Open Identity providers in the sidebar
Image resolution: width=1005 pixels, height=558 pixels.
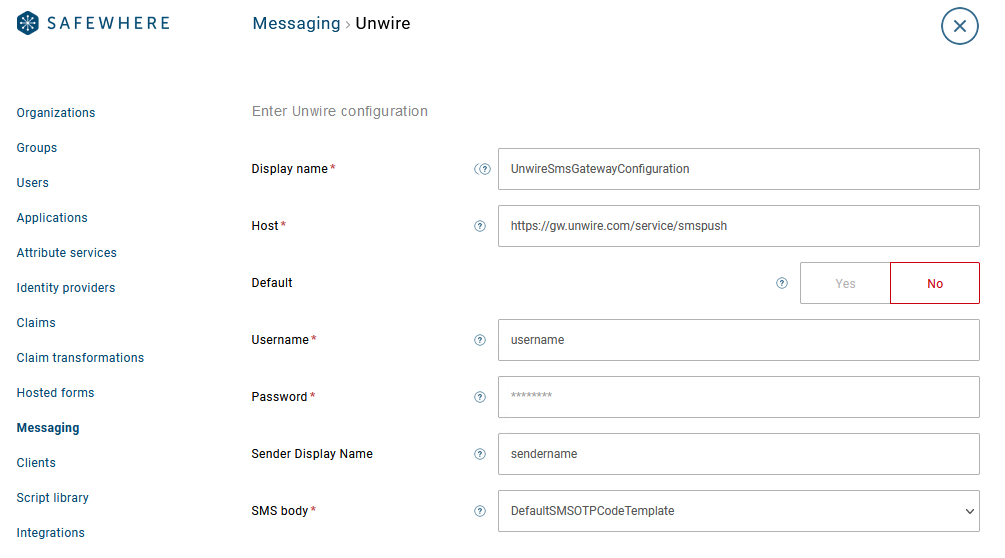tap(66, 288)
